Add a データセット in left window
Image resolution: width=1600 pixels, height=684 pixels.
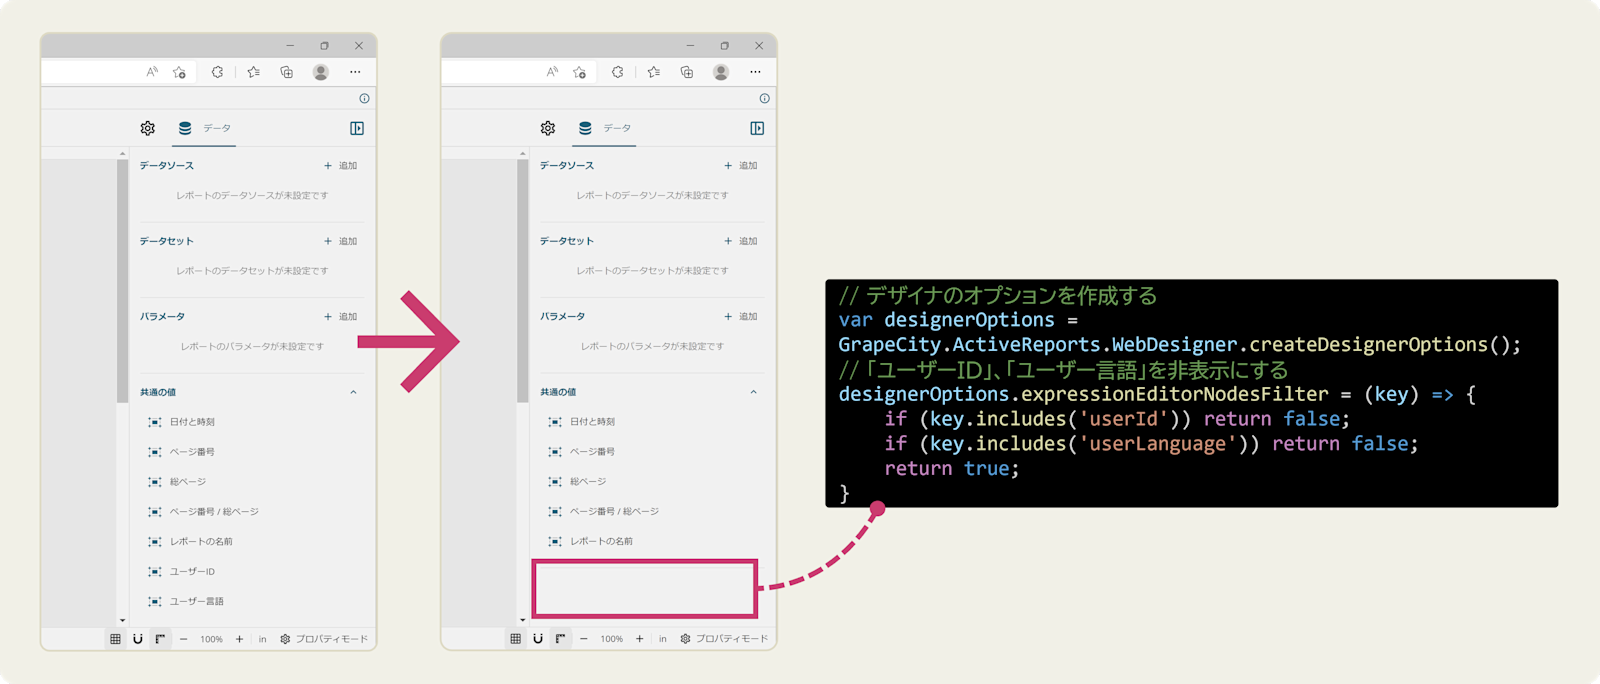[340, 241]
